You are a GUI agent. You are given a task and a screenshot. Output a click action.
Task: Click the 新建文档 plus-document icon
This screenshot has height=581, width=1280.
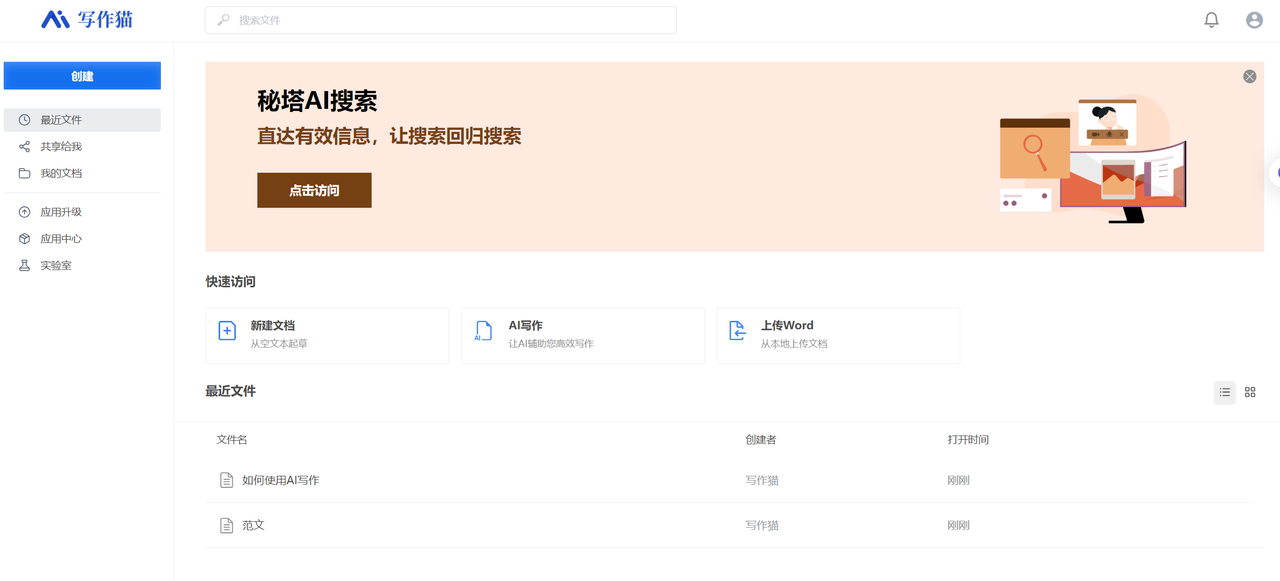[x=227, y=331]
